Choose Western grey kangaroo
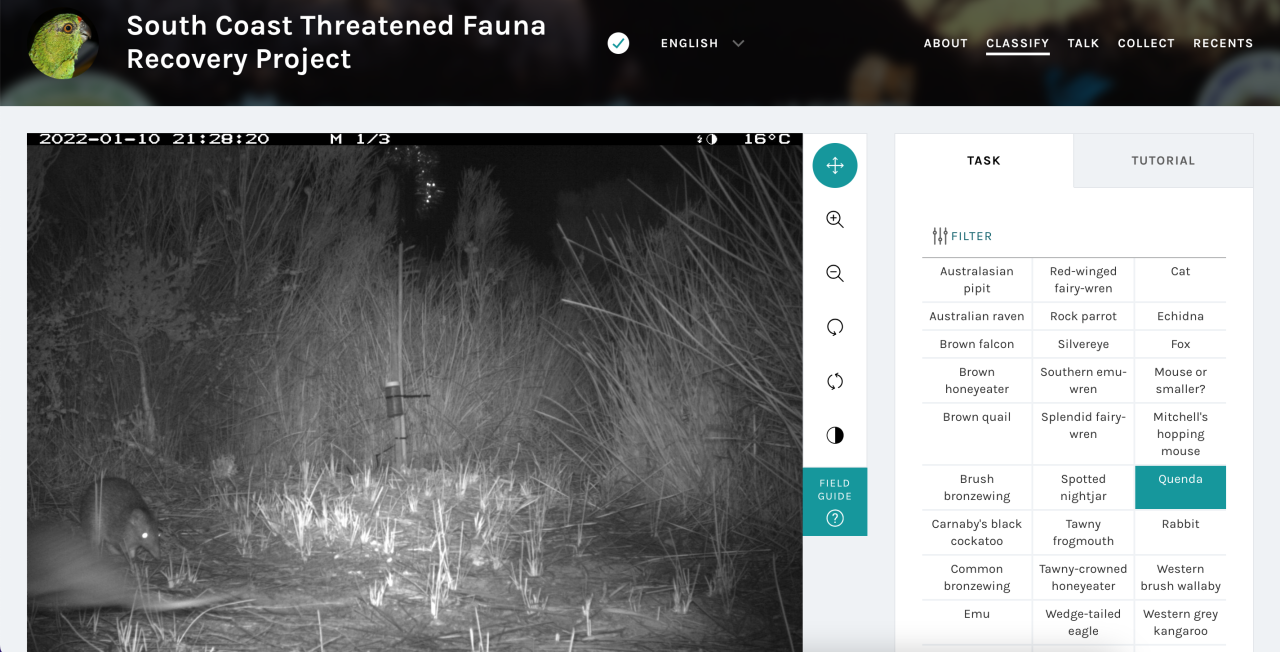This screenshot has height=652, width=1280. point(1180,622)
